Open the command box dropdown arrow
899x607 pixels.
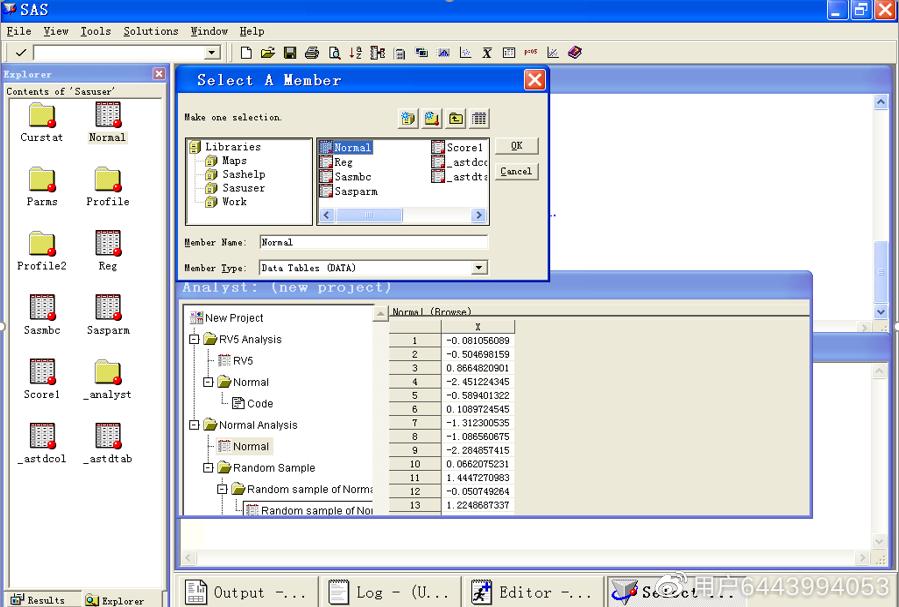click(x=212, y=53)
